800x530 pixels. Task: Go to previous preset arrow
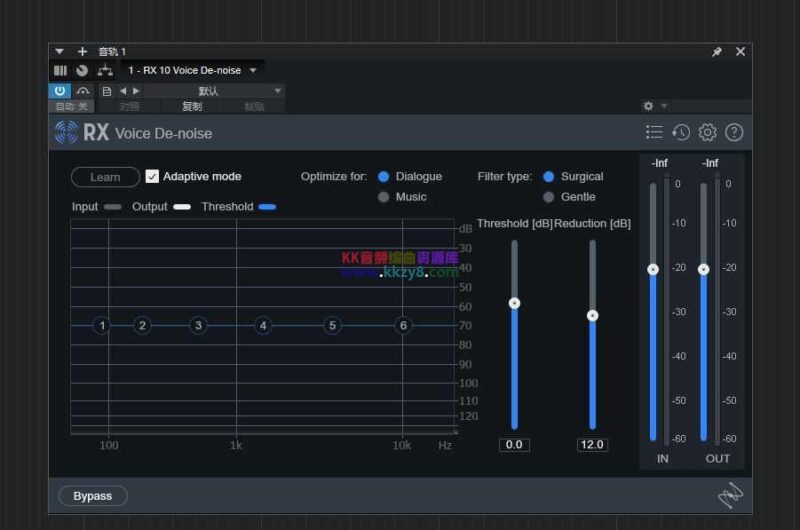(x=123, y=91)
